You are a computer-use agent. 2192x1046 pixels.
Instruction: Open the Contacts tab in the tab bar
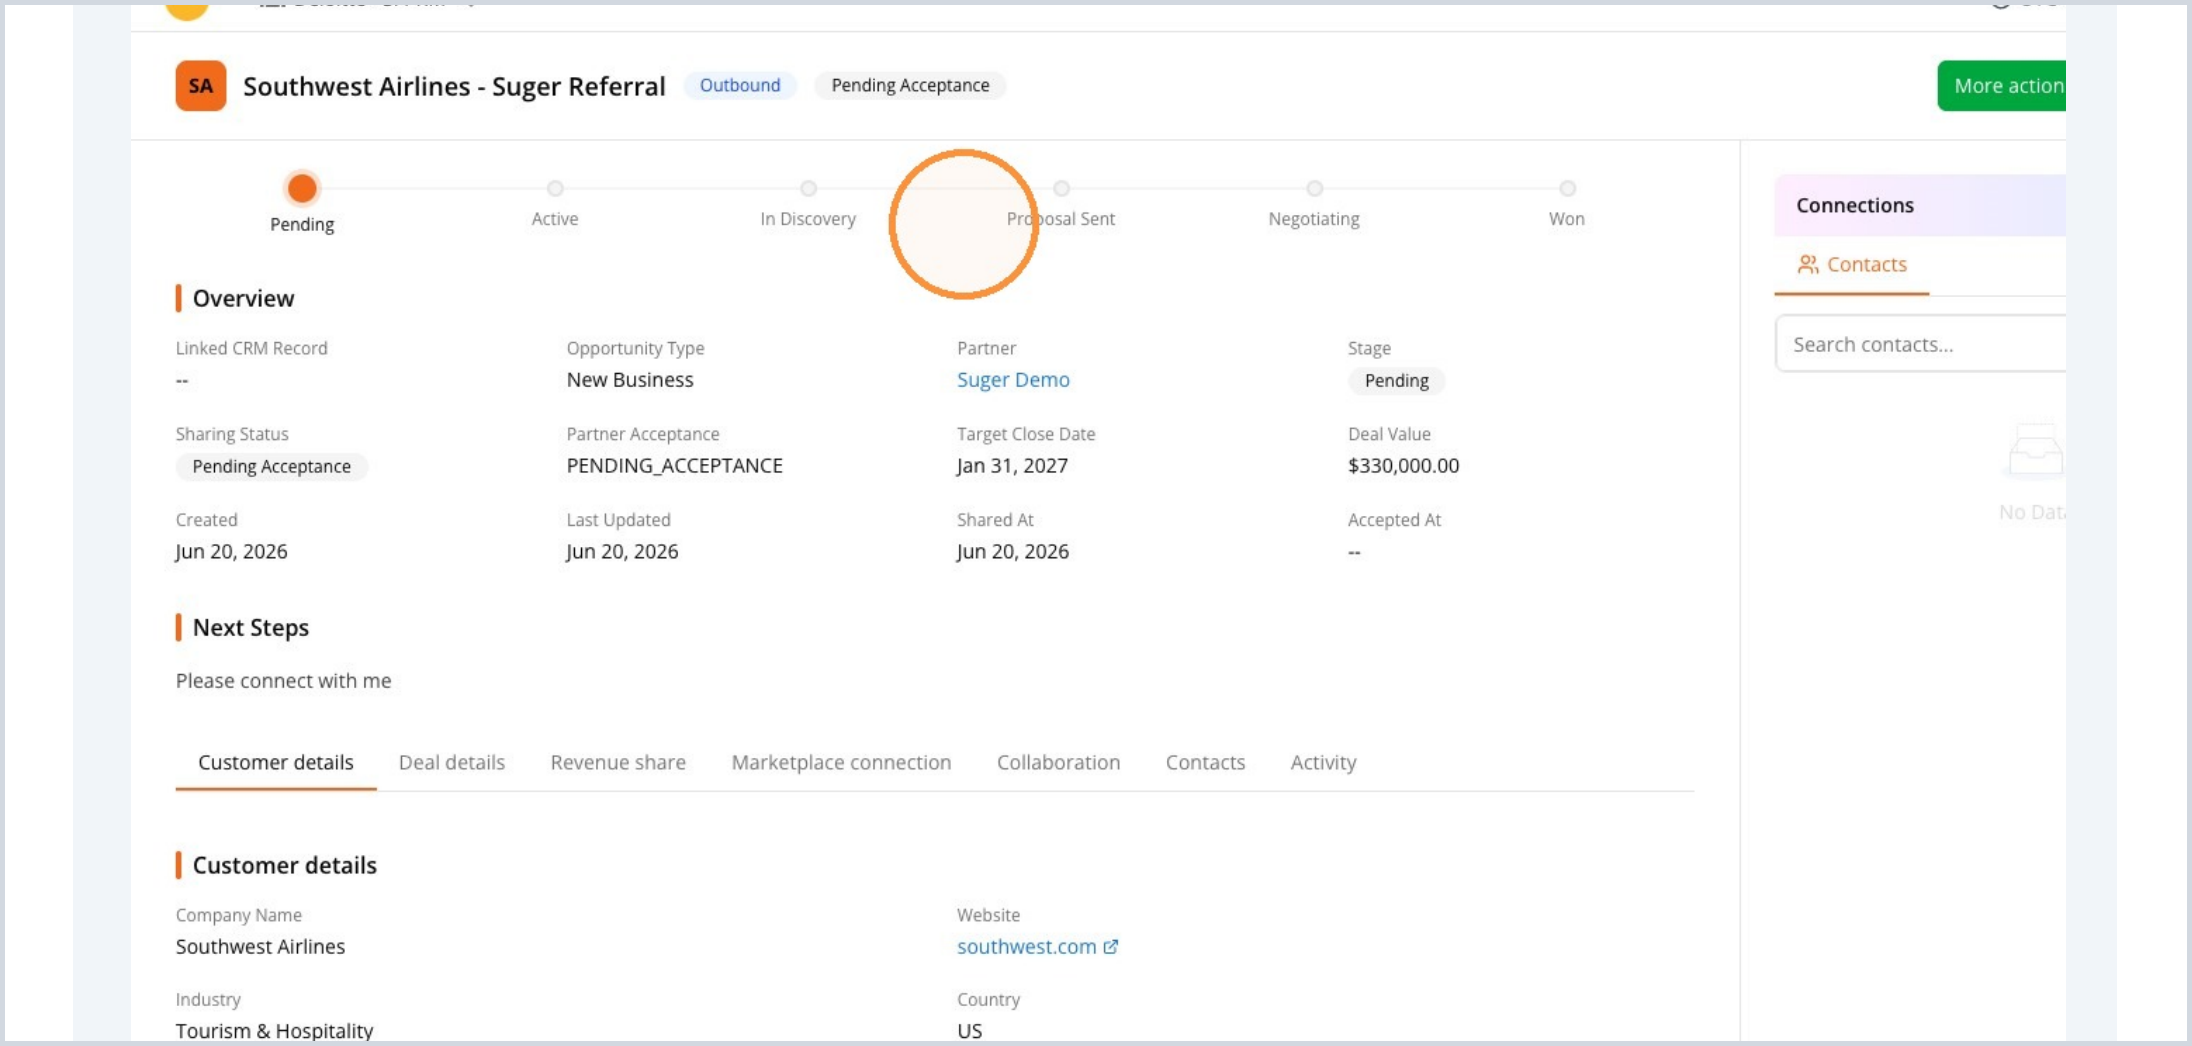1205,762
